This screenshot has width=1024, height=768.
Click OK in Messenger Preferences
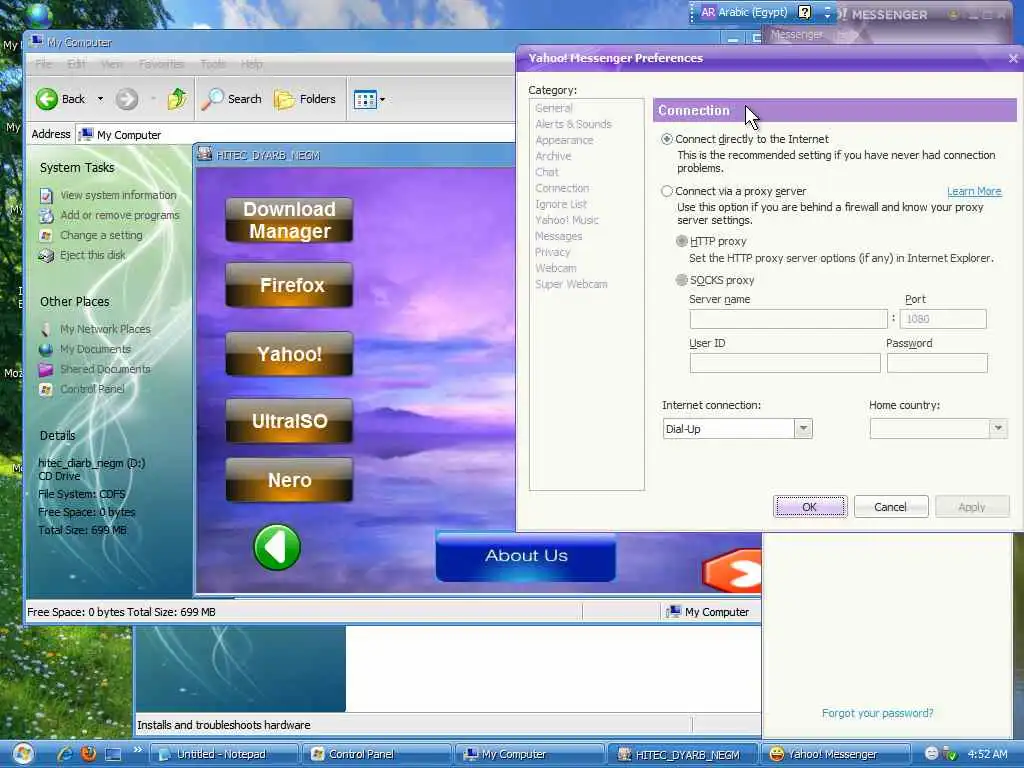(x=810, y=507)
